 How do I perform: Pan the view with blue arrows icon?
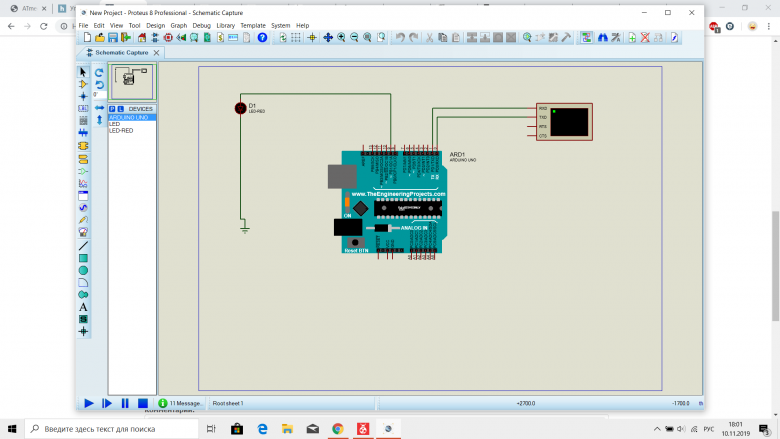[328, 38]
